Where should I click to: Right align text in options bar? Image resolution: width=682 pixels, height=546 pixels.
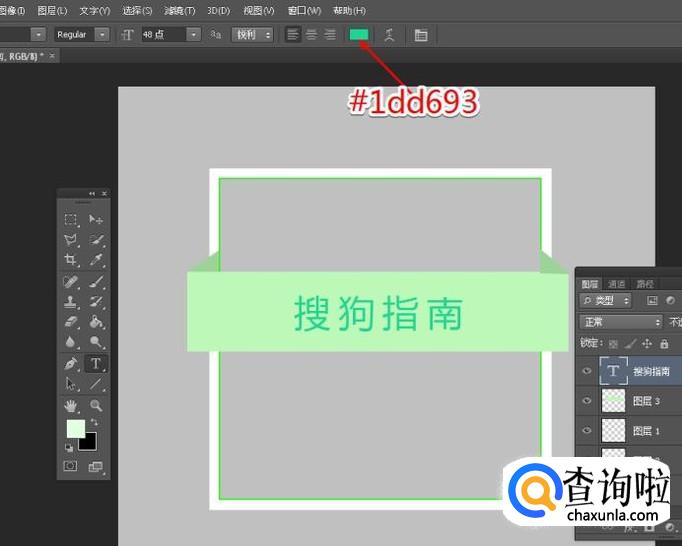330,34
